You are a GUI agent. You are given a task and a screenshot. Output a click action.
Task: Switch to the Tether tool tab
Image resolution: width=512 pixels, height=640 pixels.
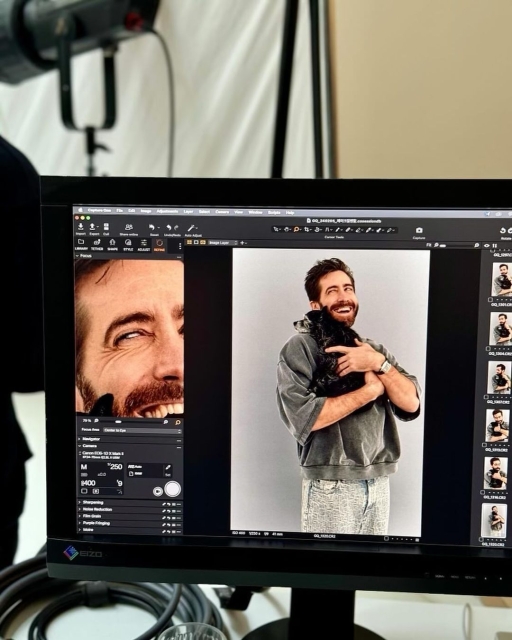97,245
